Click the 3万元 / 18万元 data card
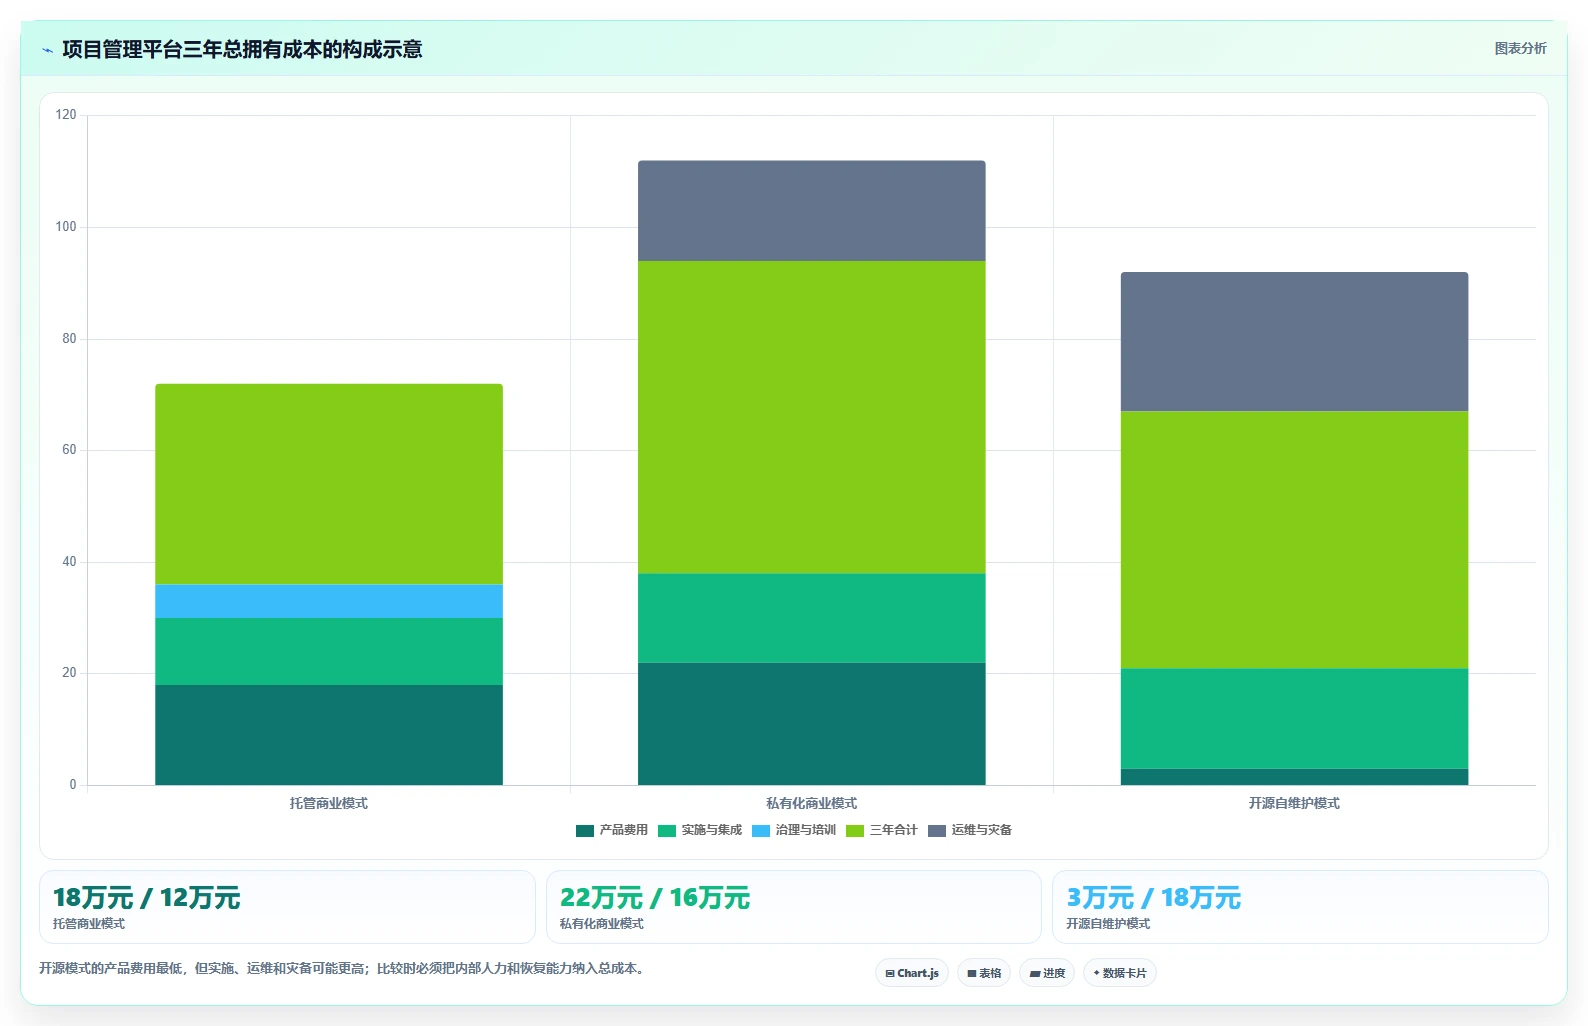 [x=1300, y=907]
